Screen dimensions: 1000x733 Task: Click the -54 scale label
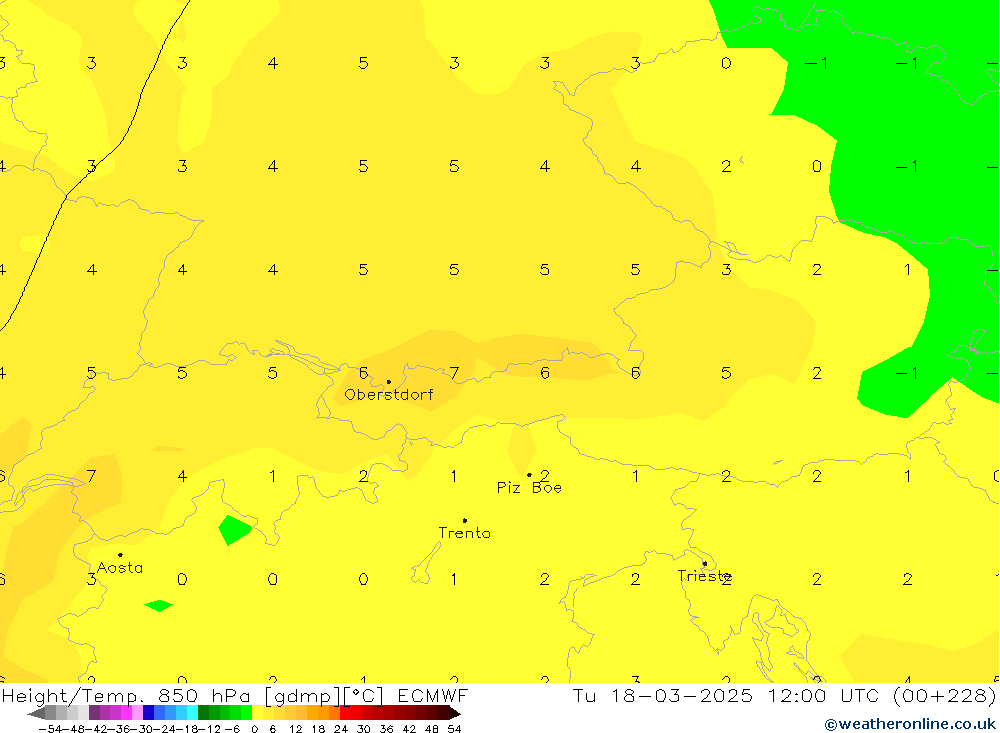(50, 729)
